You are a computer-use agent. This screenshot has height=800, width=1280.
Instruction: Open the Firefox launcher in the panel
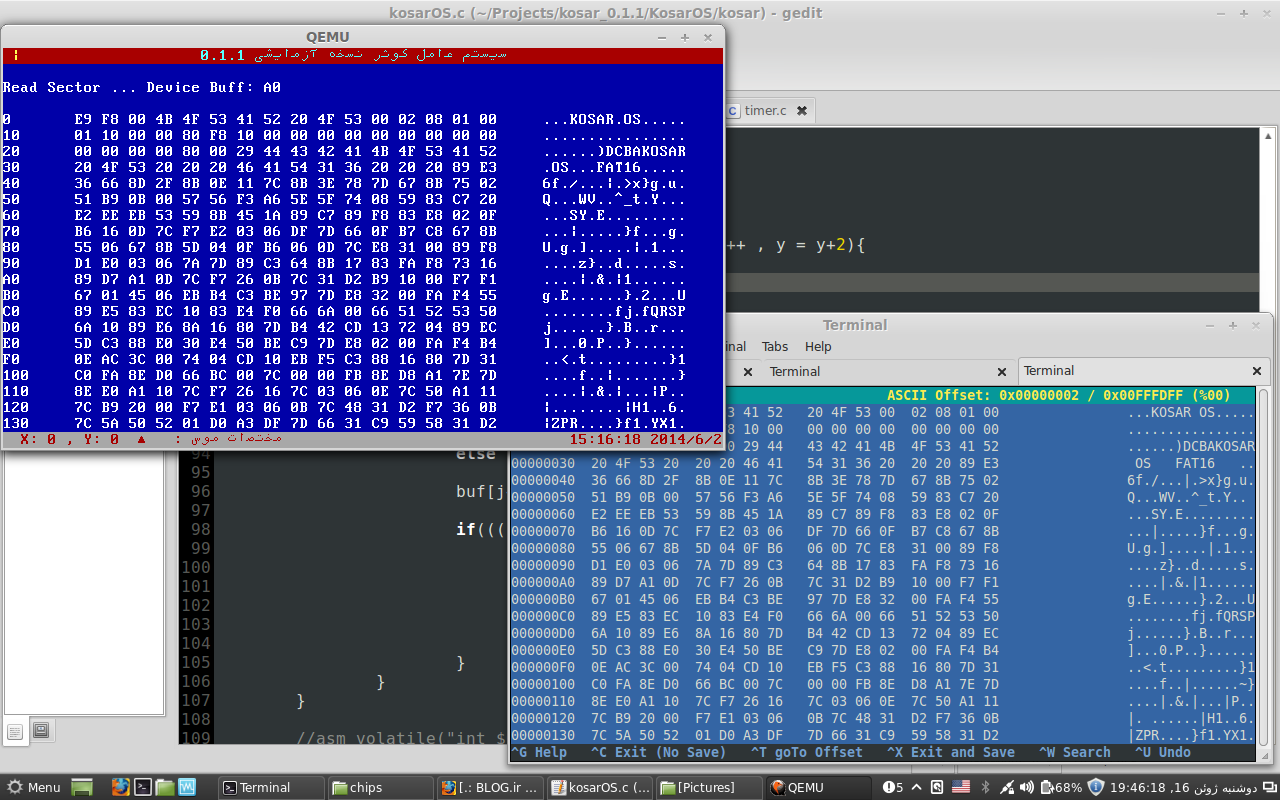point(121,787)
